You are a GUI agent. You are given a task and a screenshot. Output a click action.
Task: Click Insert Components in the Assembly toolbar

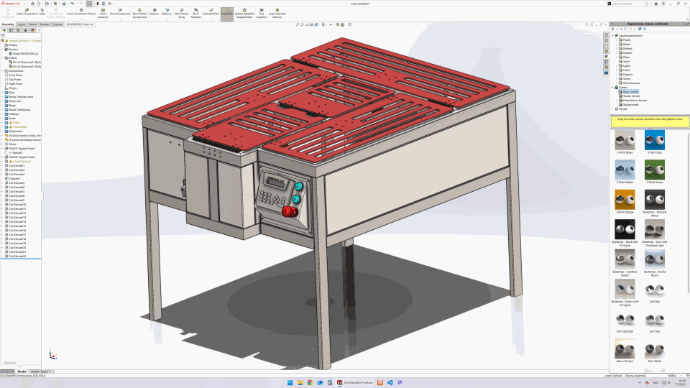[x=27, y=12]
